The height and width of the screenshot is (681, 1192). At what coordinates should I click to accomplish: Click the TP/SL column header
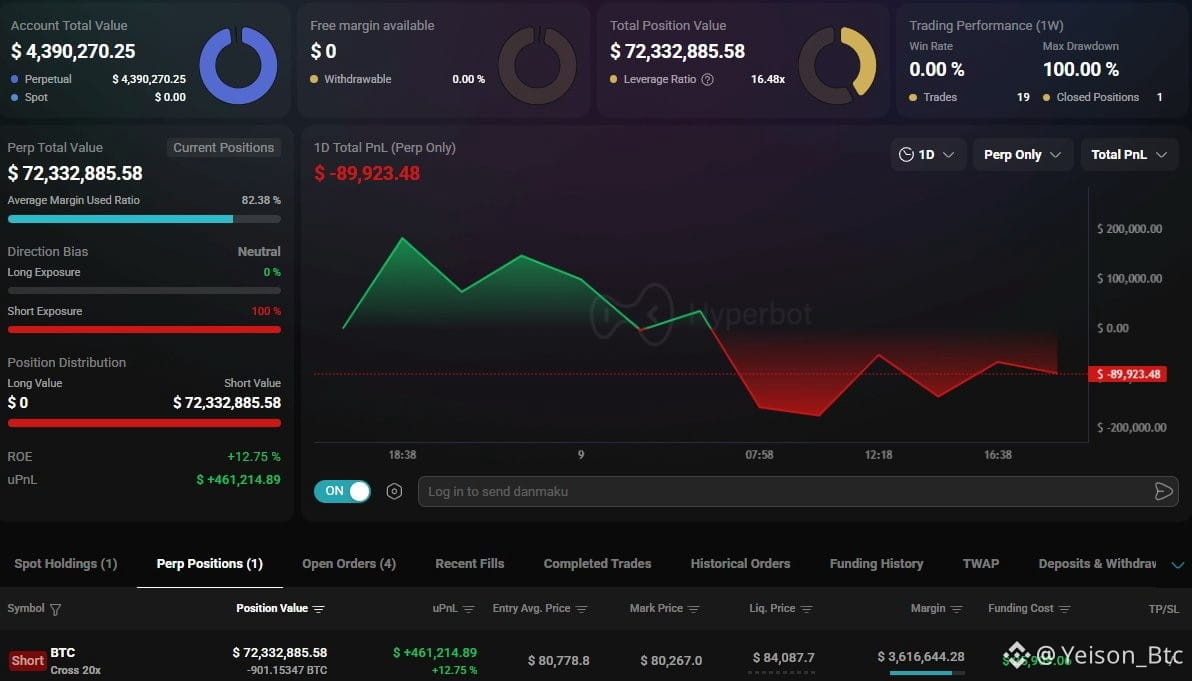pos(1164,609)
